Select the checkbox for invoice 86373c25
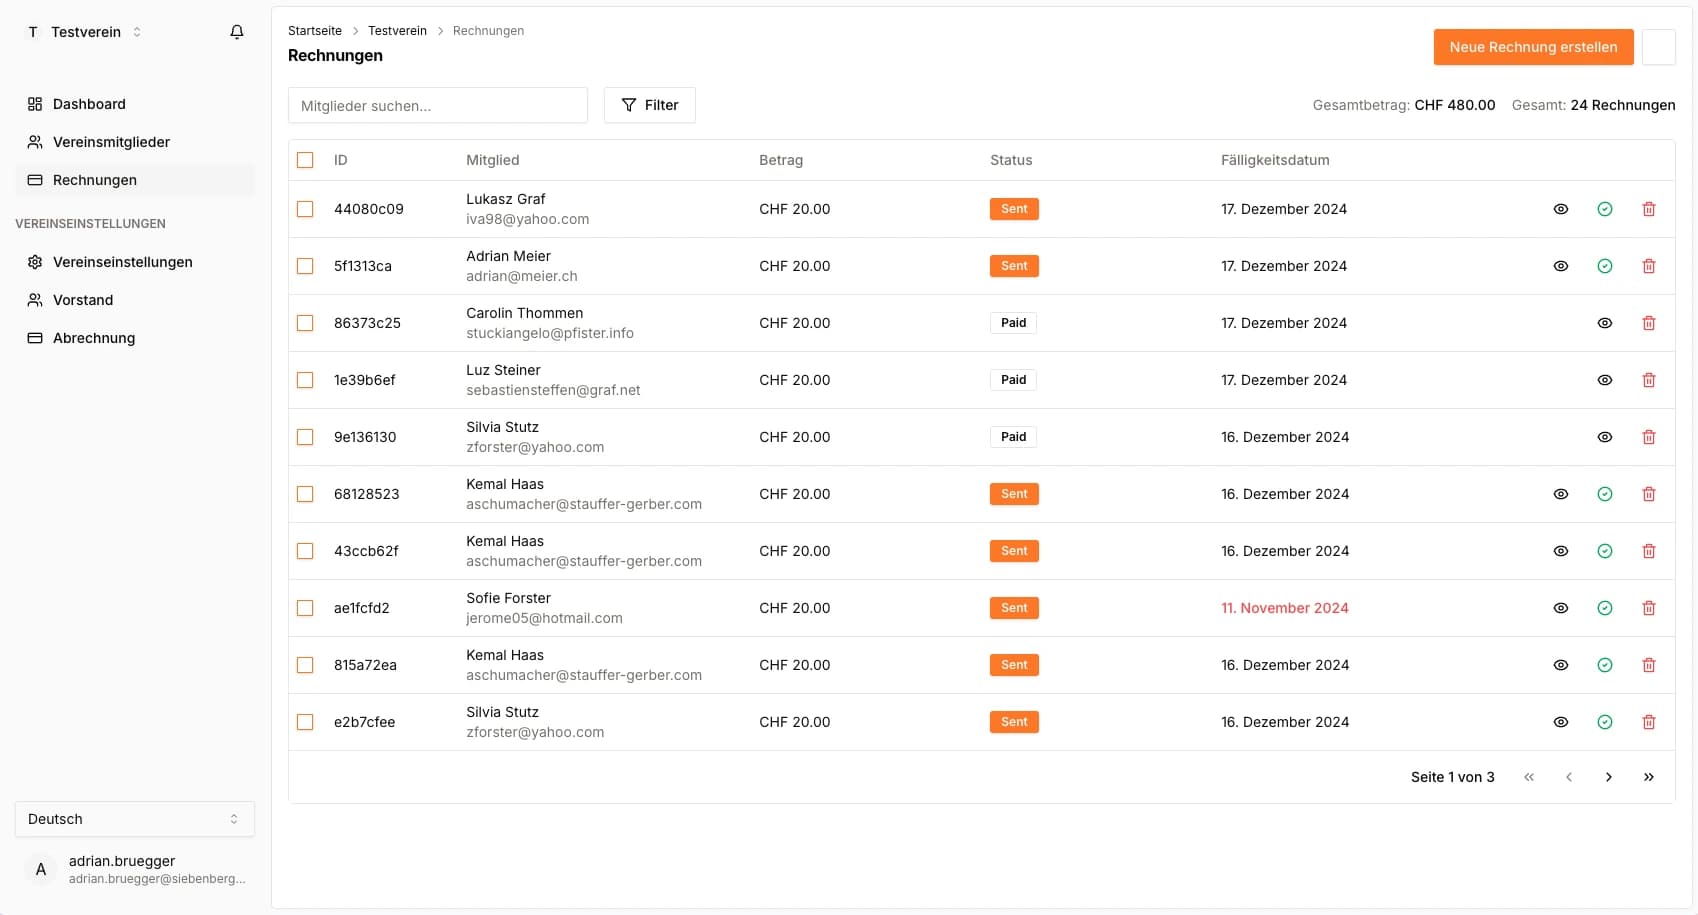This screenshot has height=915, width=1698. tap(305, 323)
